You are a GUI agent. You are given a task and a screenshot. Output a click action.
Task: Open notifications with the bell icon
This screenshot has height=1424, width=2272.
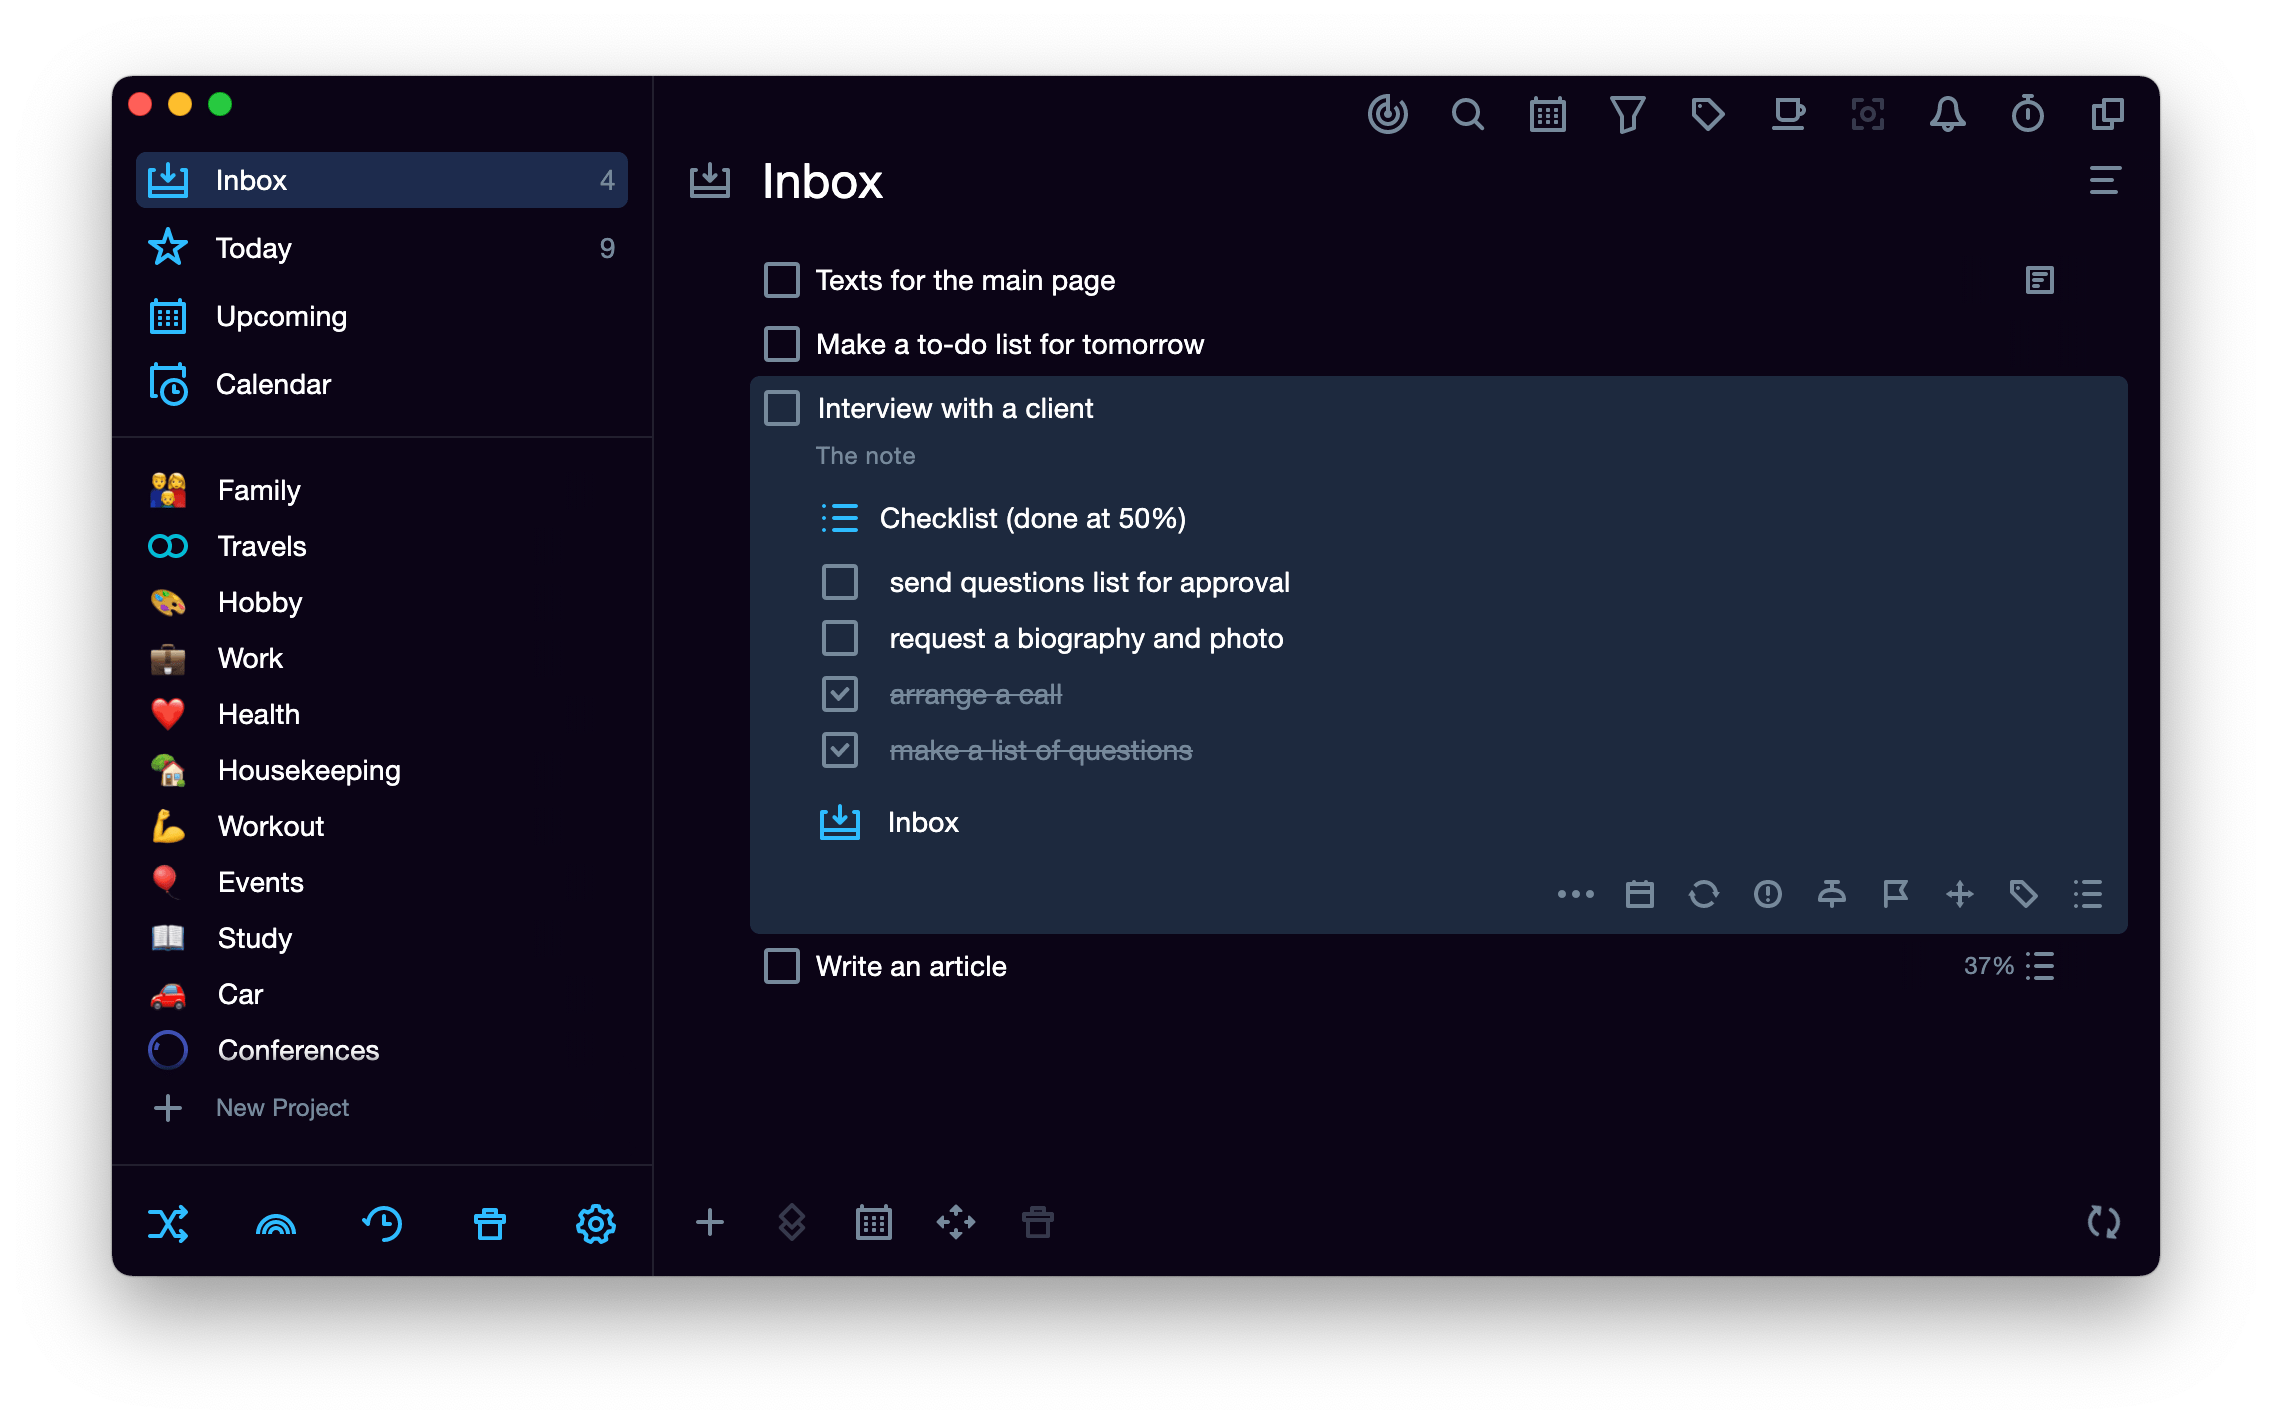click(x=1947, y=114)
